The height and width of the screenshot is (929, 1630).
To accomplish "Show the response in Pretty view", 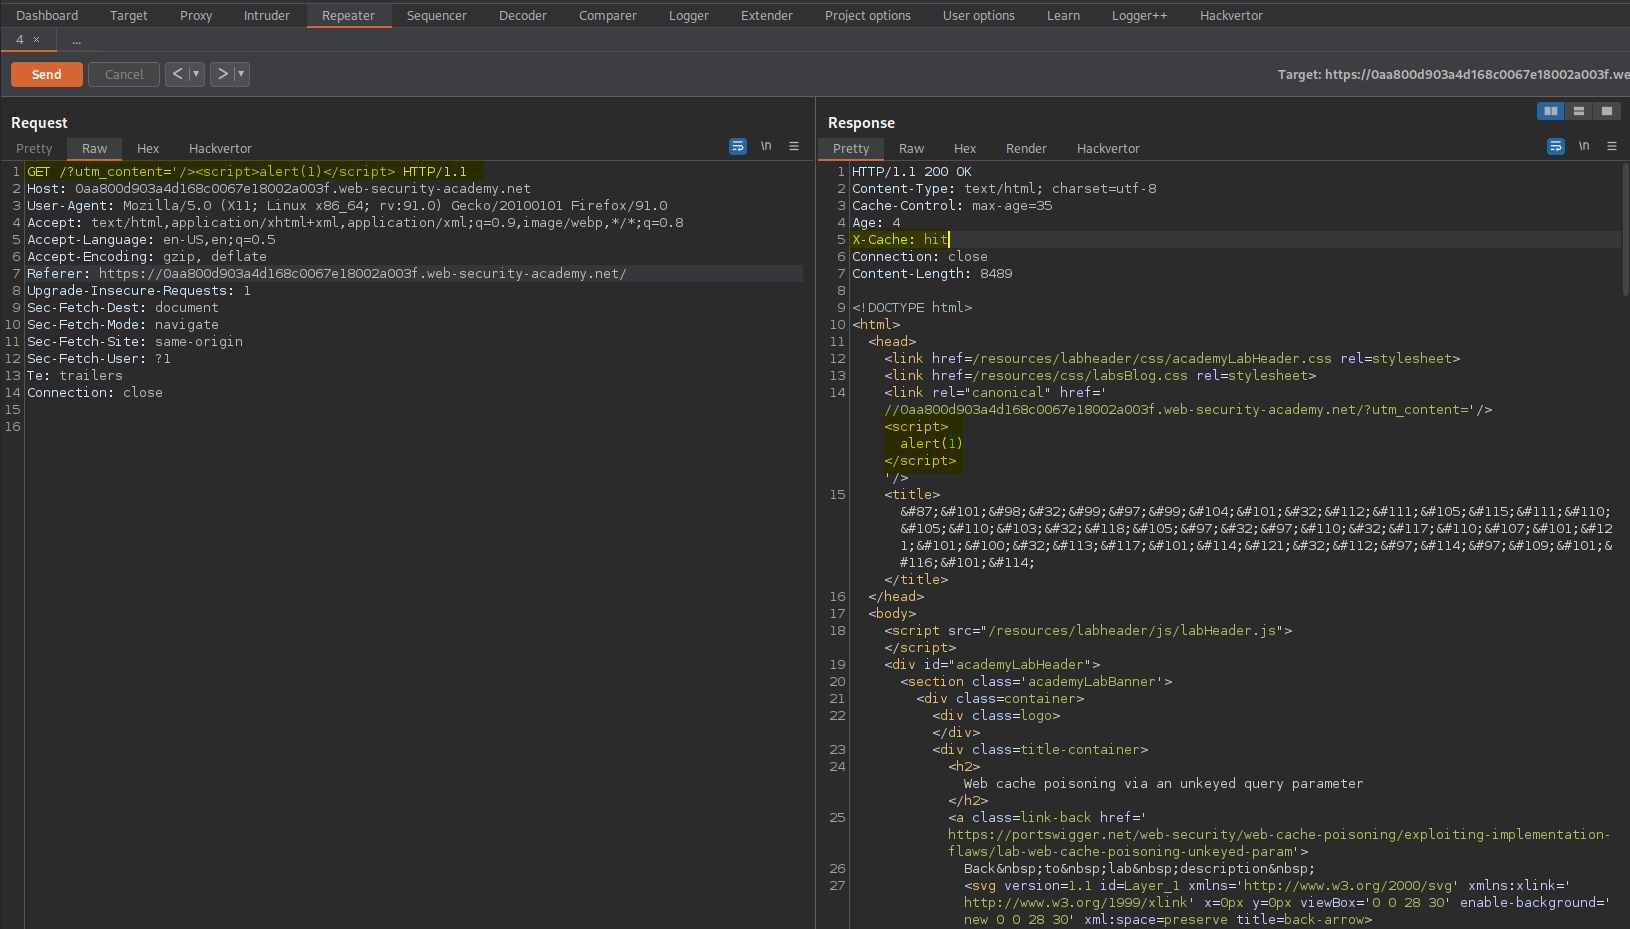I will [x=851, y=148].
